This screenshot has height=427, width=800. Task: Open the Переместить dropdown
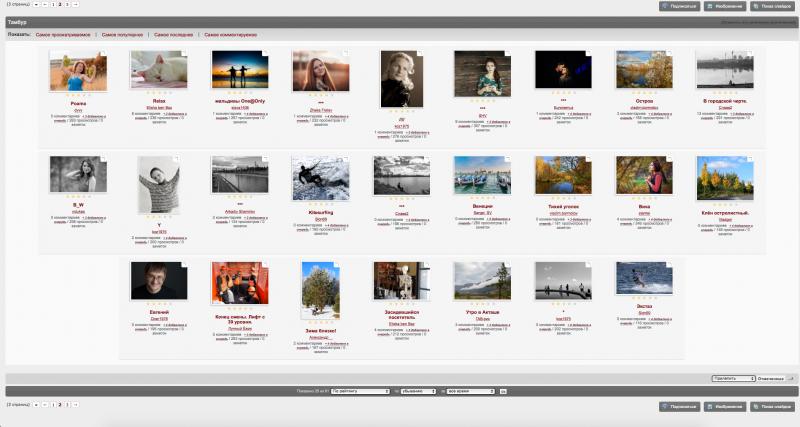point(734,379)
